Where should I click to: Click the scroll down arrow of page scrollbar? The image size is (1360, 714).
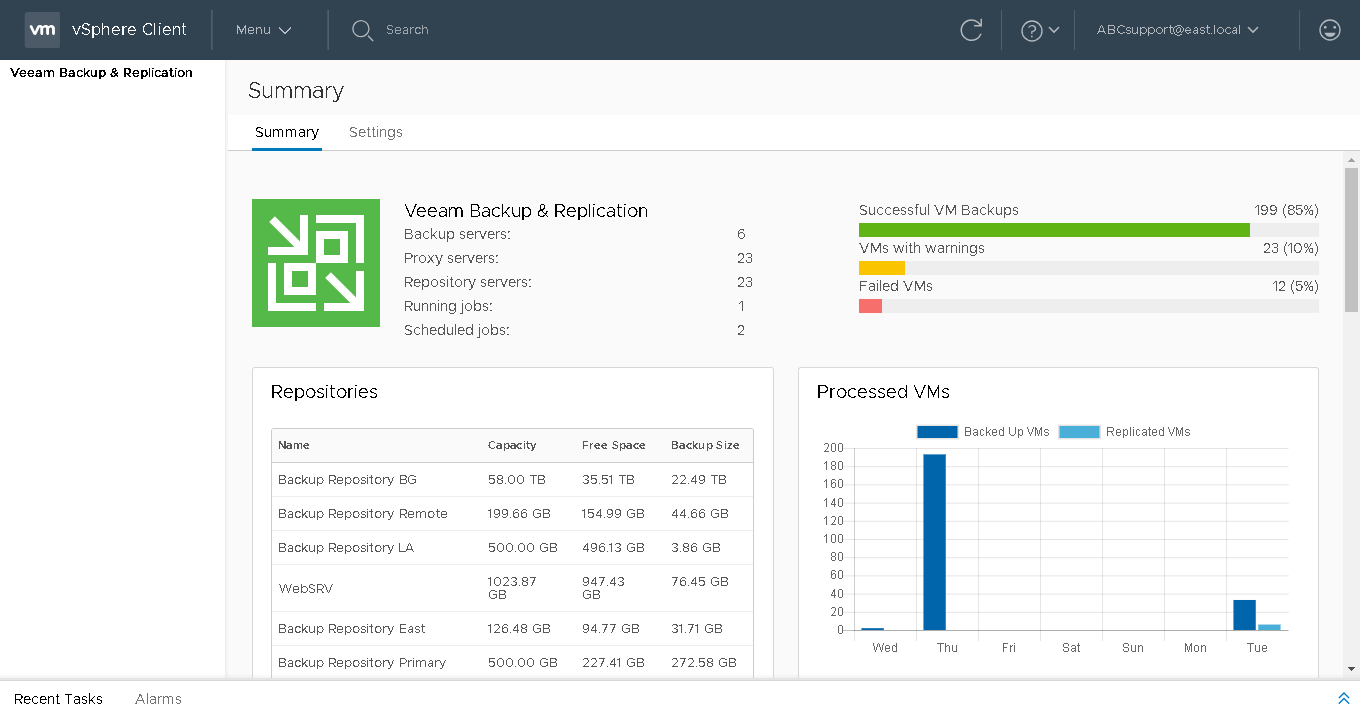point(1351,669)
